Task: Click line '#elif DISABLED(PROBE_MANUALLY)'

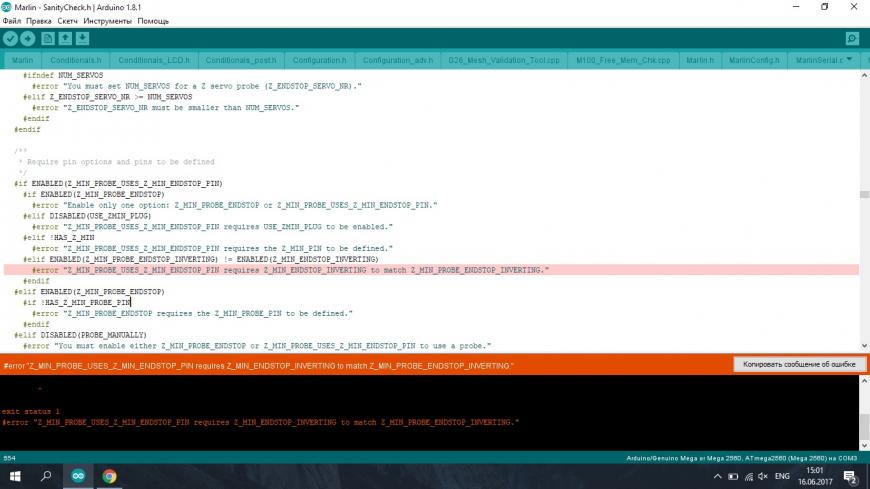Action: point(80,335)
